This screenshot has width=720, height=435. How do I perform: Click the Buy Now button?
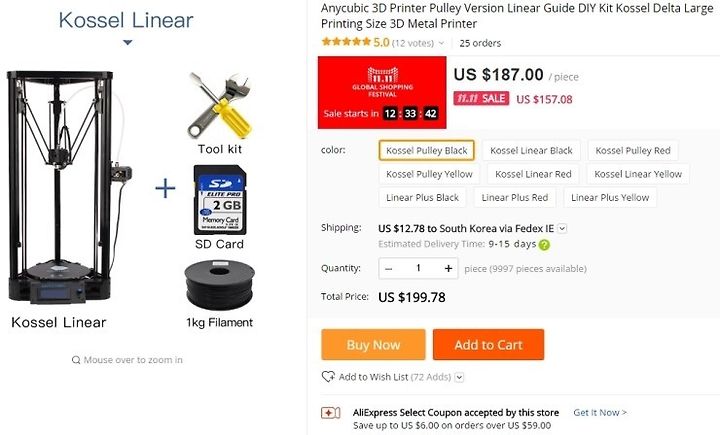pos(373,345)
